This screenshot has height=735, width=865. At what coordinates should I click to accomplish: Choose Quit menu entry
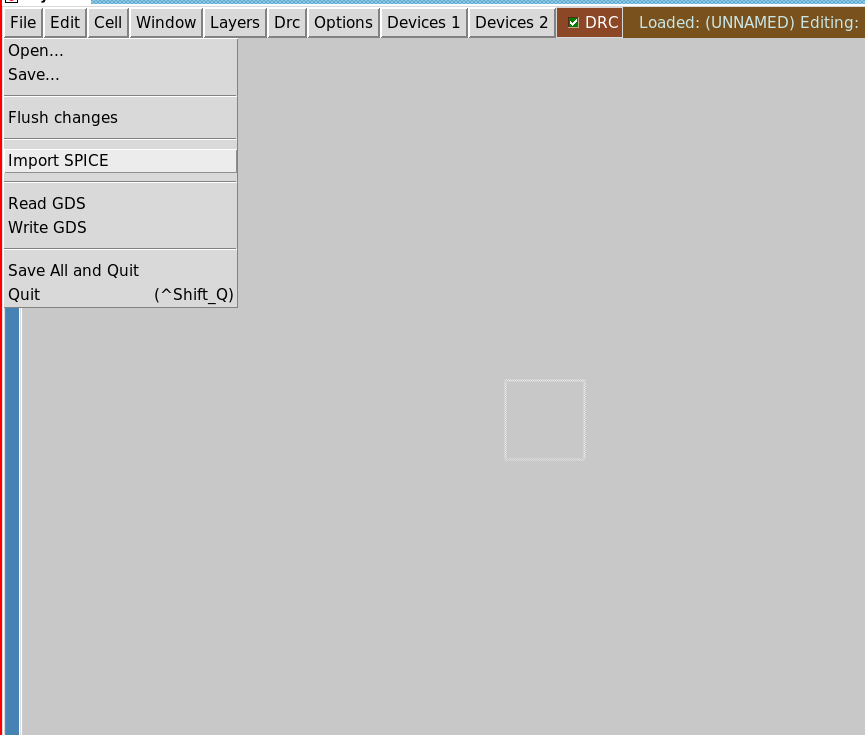click(x=120, y=295)
